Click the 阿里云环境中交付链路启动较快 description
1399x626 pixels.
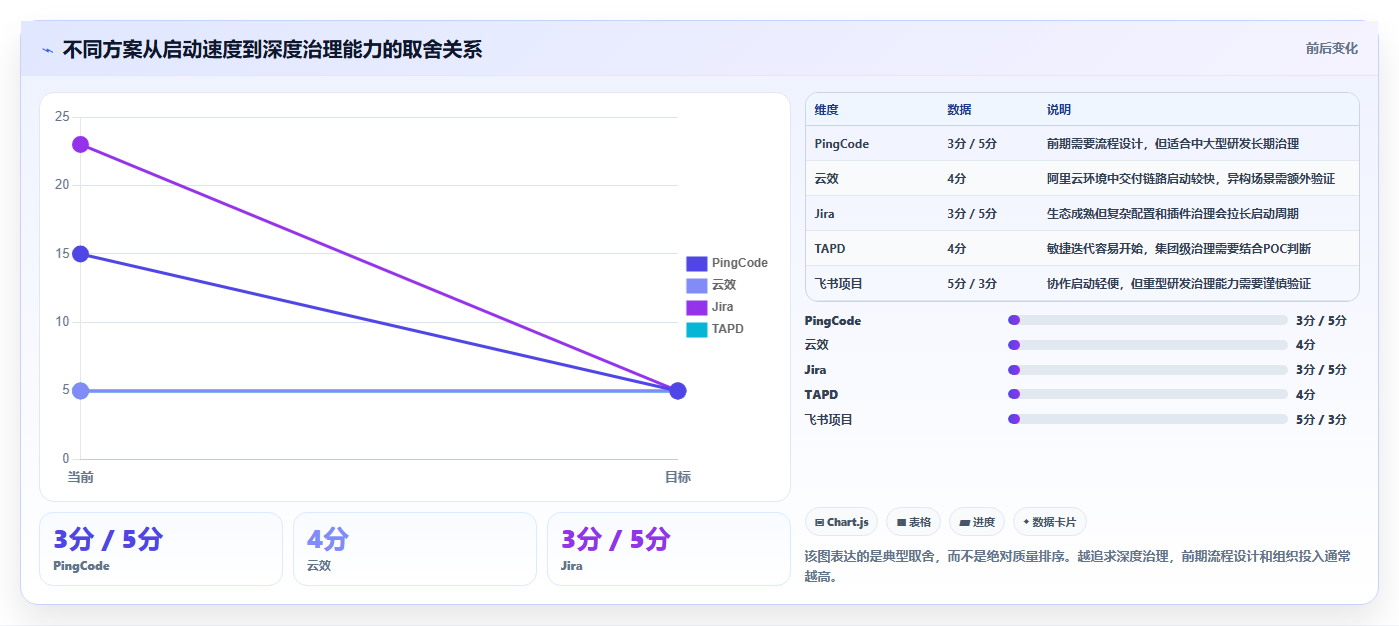point(1191,179)
